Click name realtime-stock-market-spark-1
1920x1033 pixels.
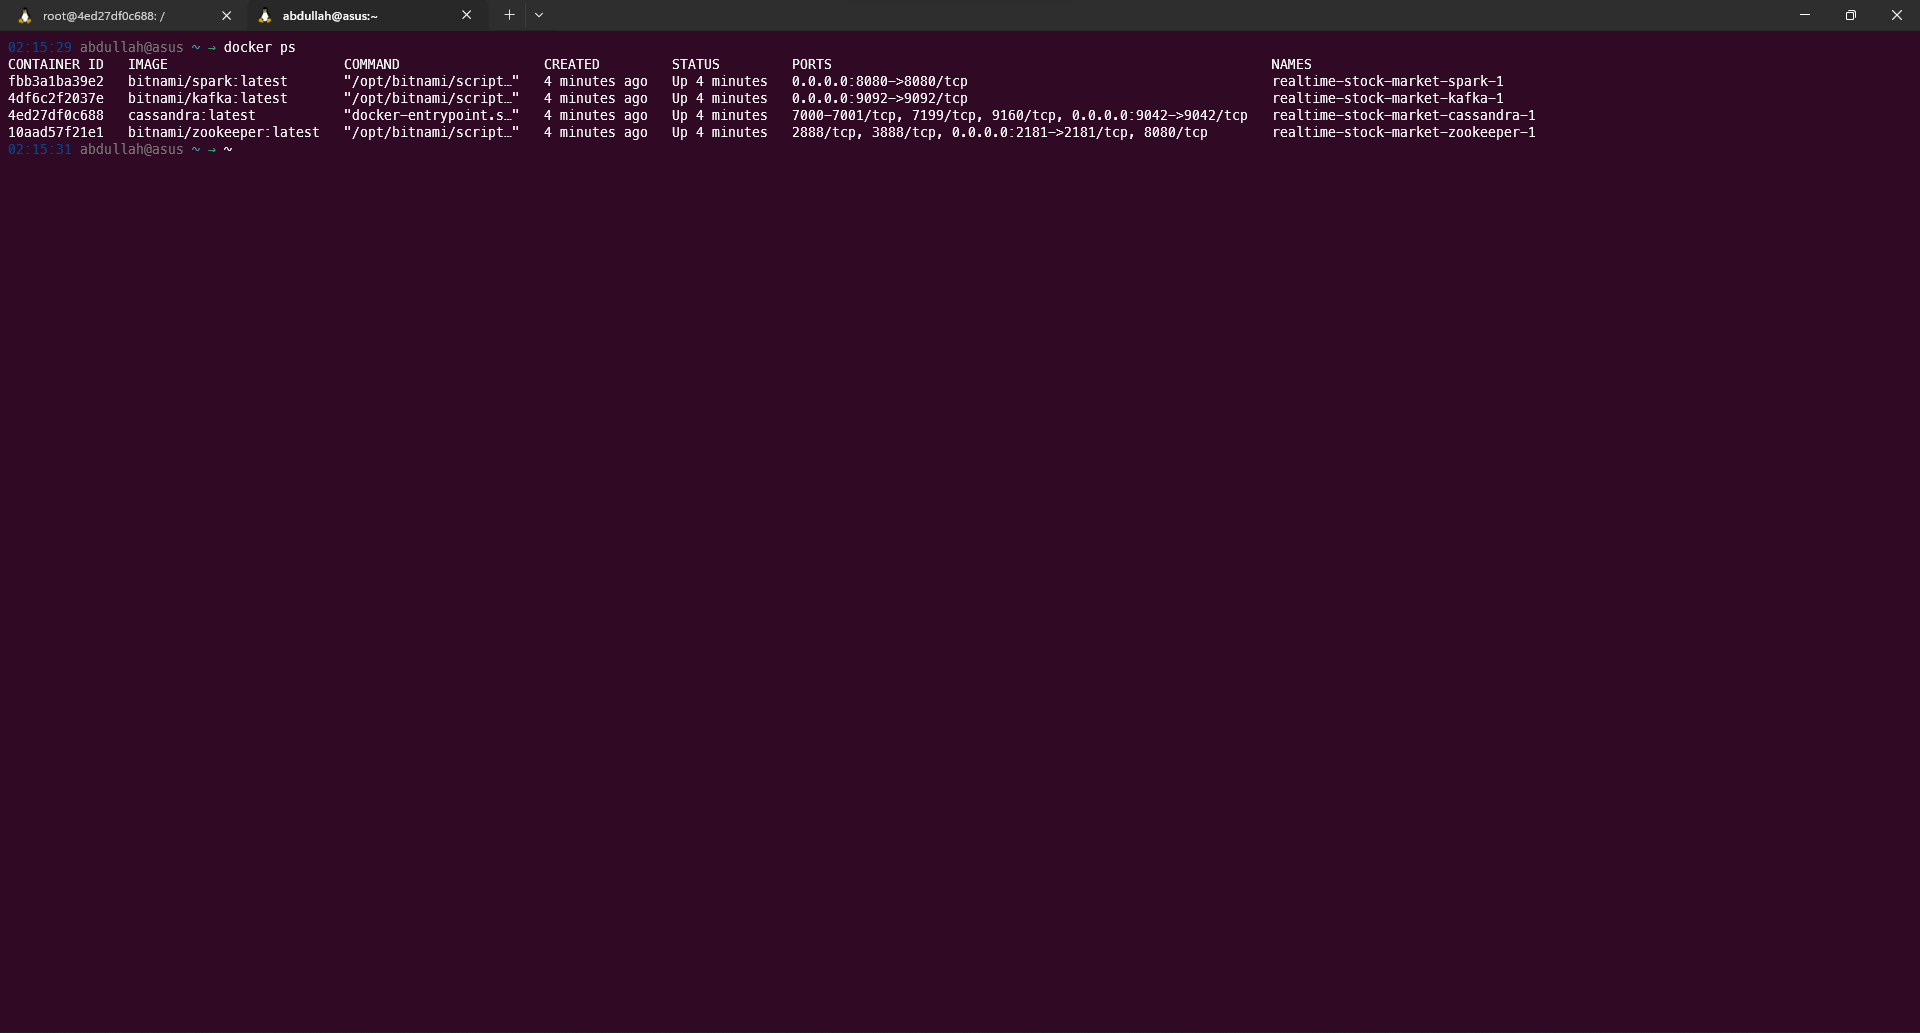coord(1388,81)
